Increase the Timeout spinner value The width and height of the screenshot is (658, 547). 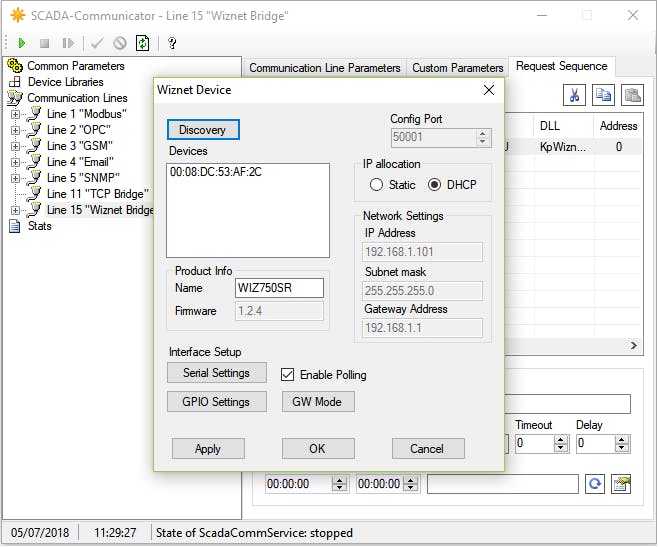point(561,439)
